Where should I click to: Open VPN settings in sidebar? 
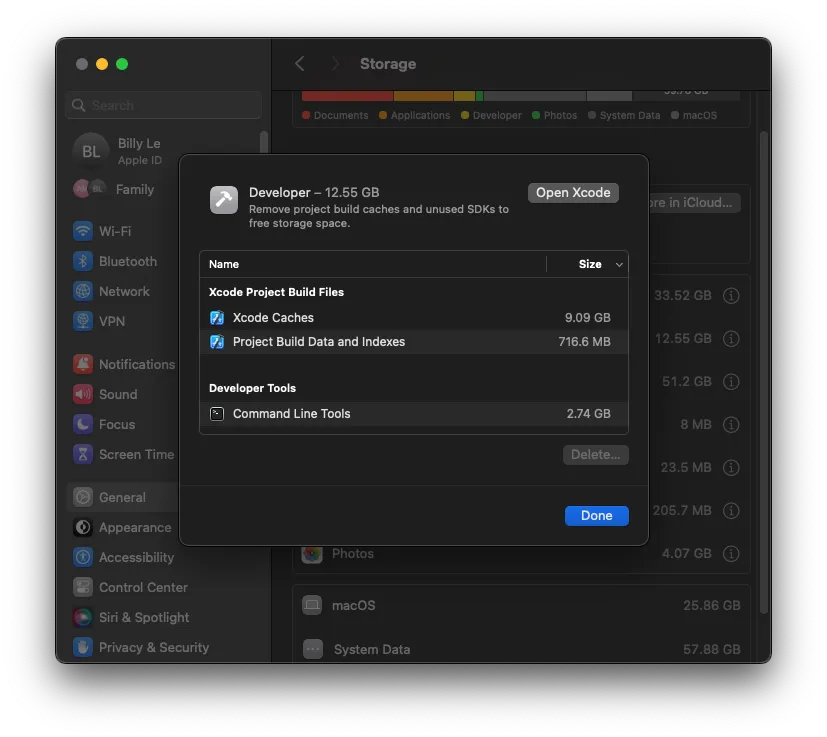[99, 321]
